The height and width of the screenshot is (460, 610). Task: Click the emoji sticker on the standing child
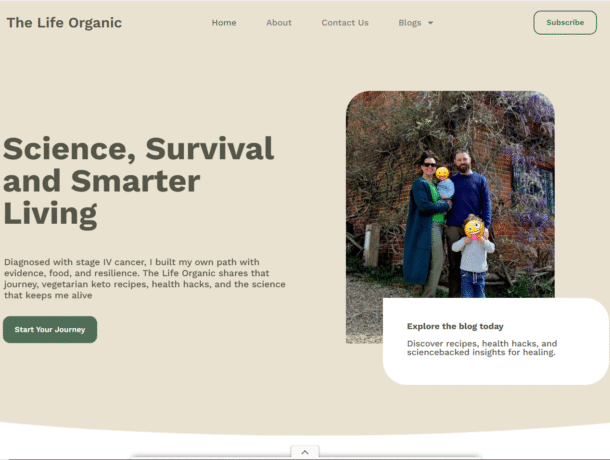(474, 227)
